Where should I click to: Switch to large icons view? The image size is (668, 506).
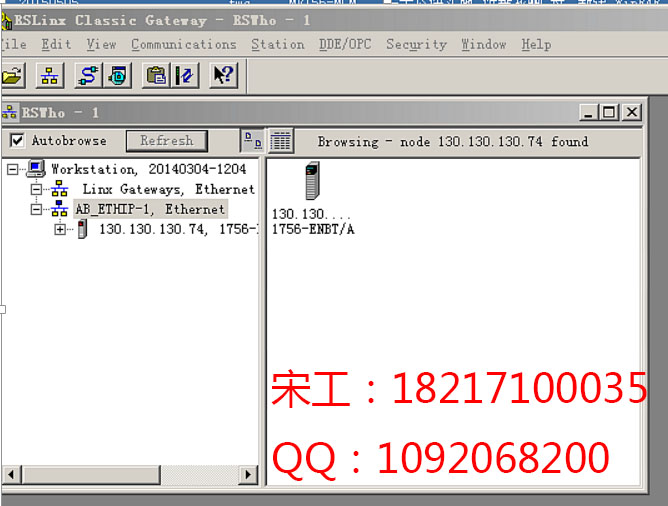(x=252, y=141)
